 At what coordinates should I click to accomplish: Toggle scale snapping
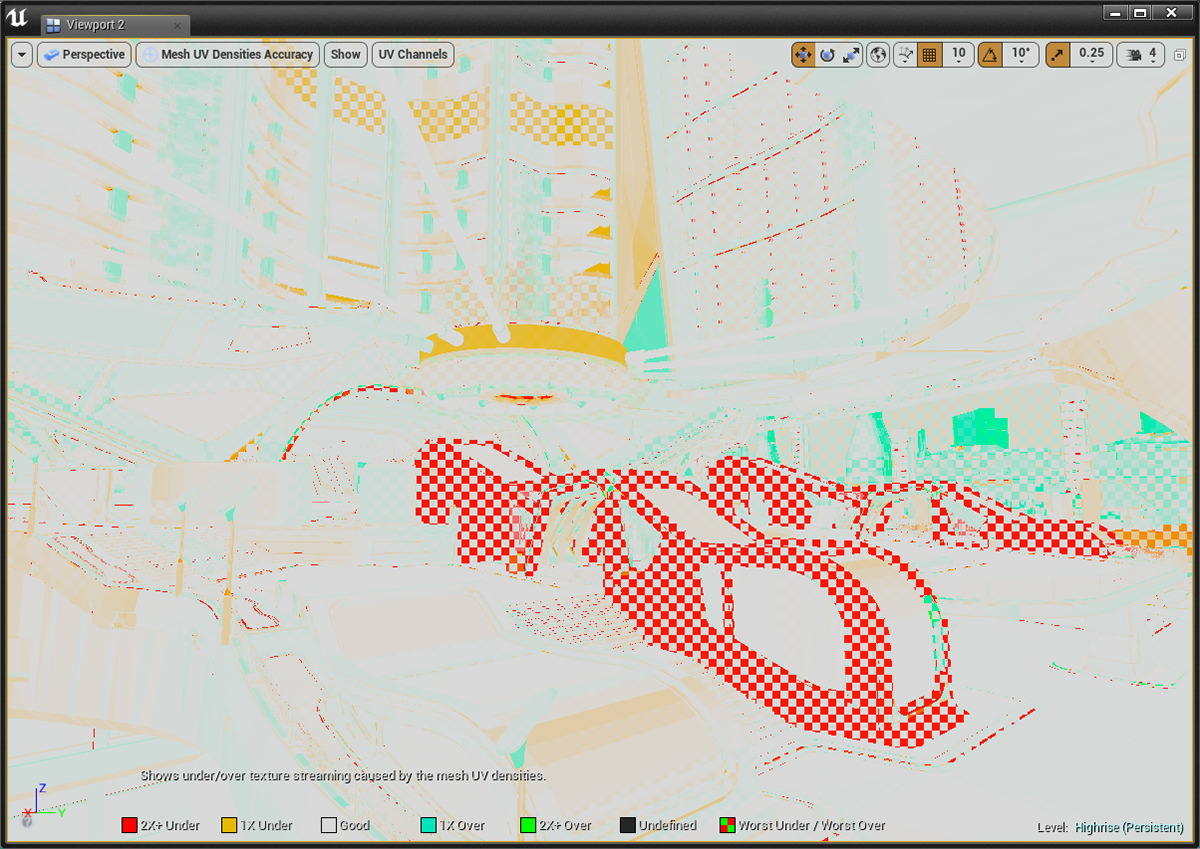click(1058, 55)
